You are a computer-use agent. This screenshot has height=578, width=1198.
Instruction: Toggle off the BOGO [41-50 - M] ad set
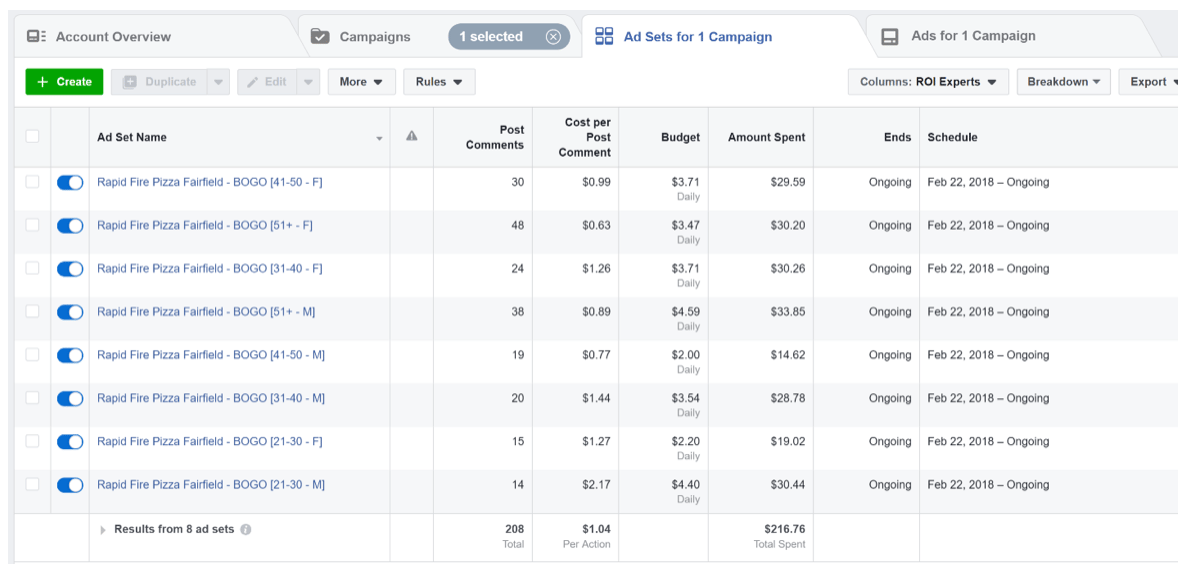70,355
